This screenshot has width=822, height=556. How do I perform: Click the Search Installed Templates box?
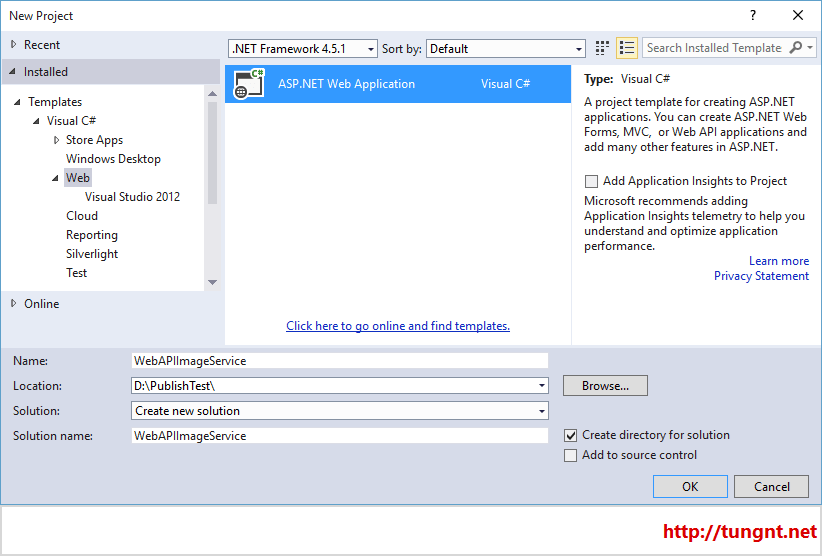tap(714, 48)
